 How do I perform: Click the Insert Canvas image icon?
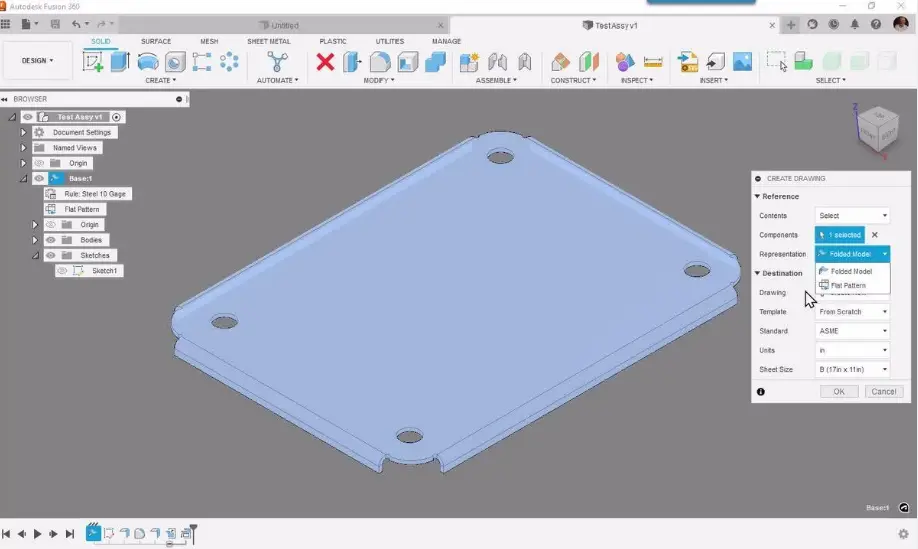click(x=742, y=61)
